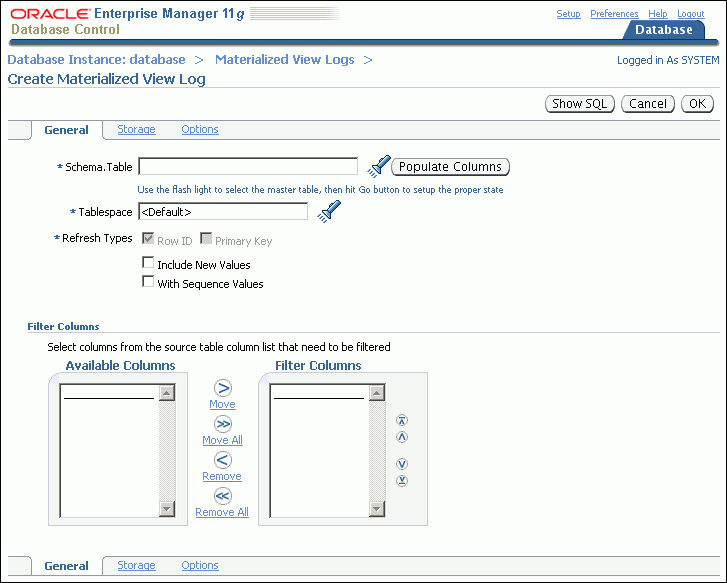Click the Remove text link
The width and height of the screenshot is (727, 583).
click(222, 476)
